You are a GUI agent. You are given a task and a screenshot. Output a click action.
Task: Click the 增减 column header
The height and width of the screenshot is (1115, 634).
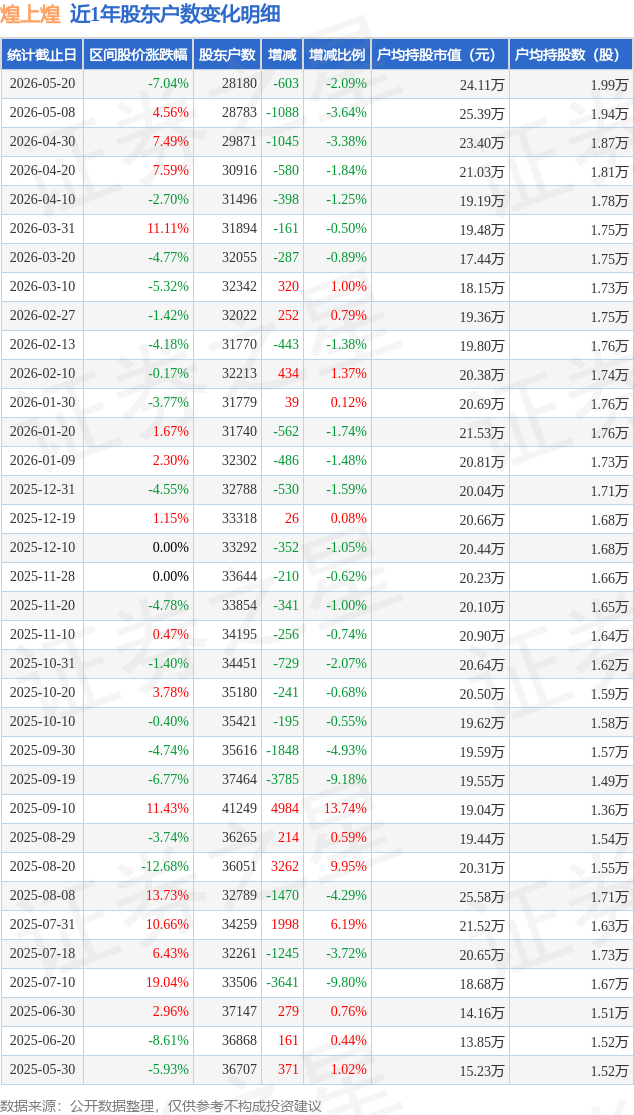coord(282,54)
